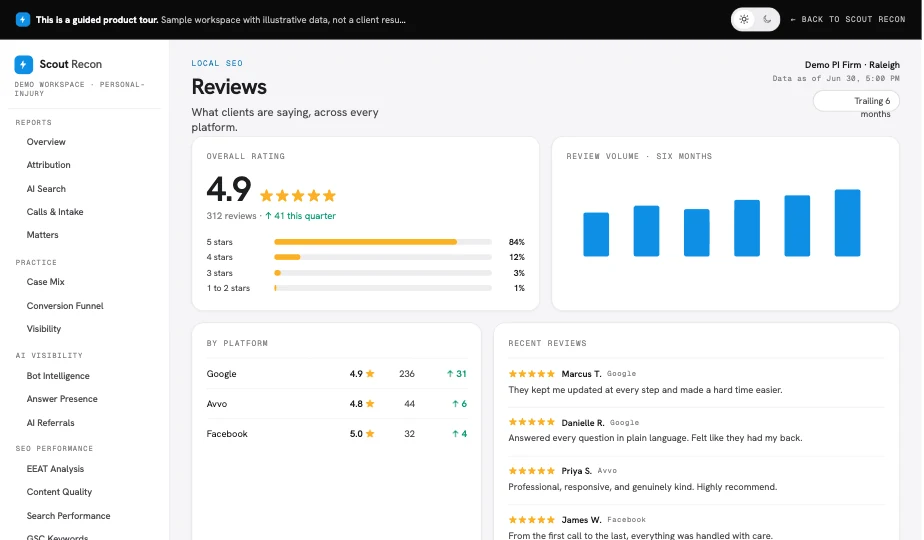Viewport: 924px width, 540px height.
Task: Select the Google platform row
Action: [336, 374]
